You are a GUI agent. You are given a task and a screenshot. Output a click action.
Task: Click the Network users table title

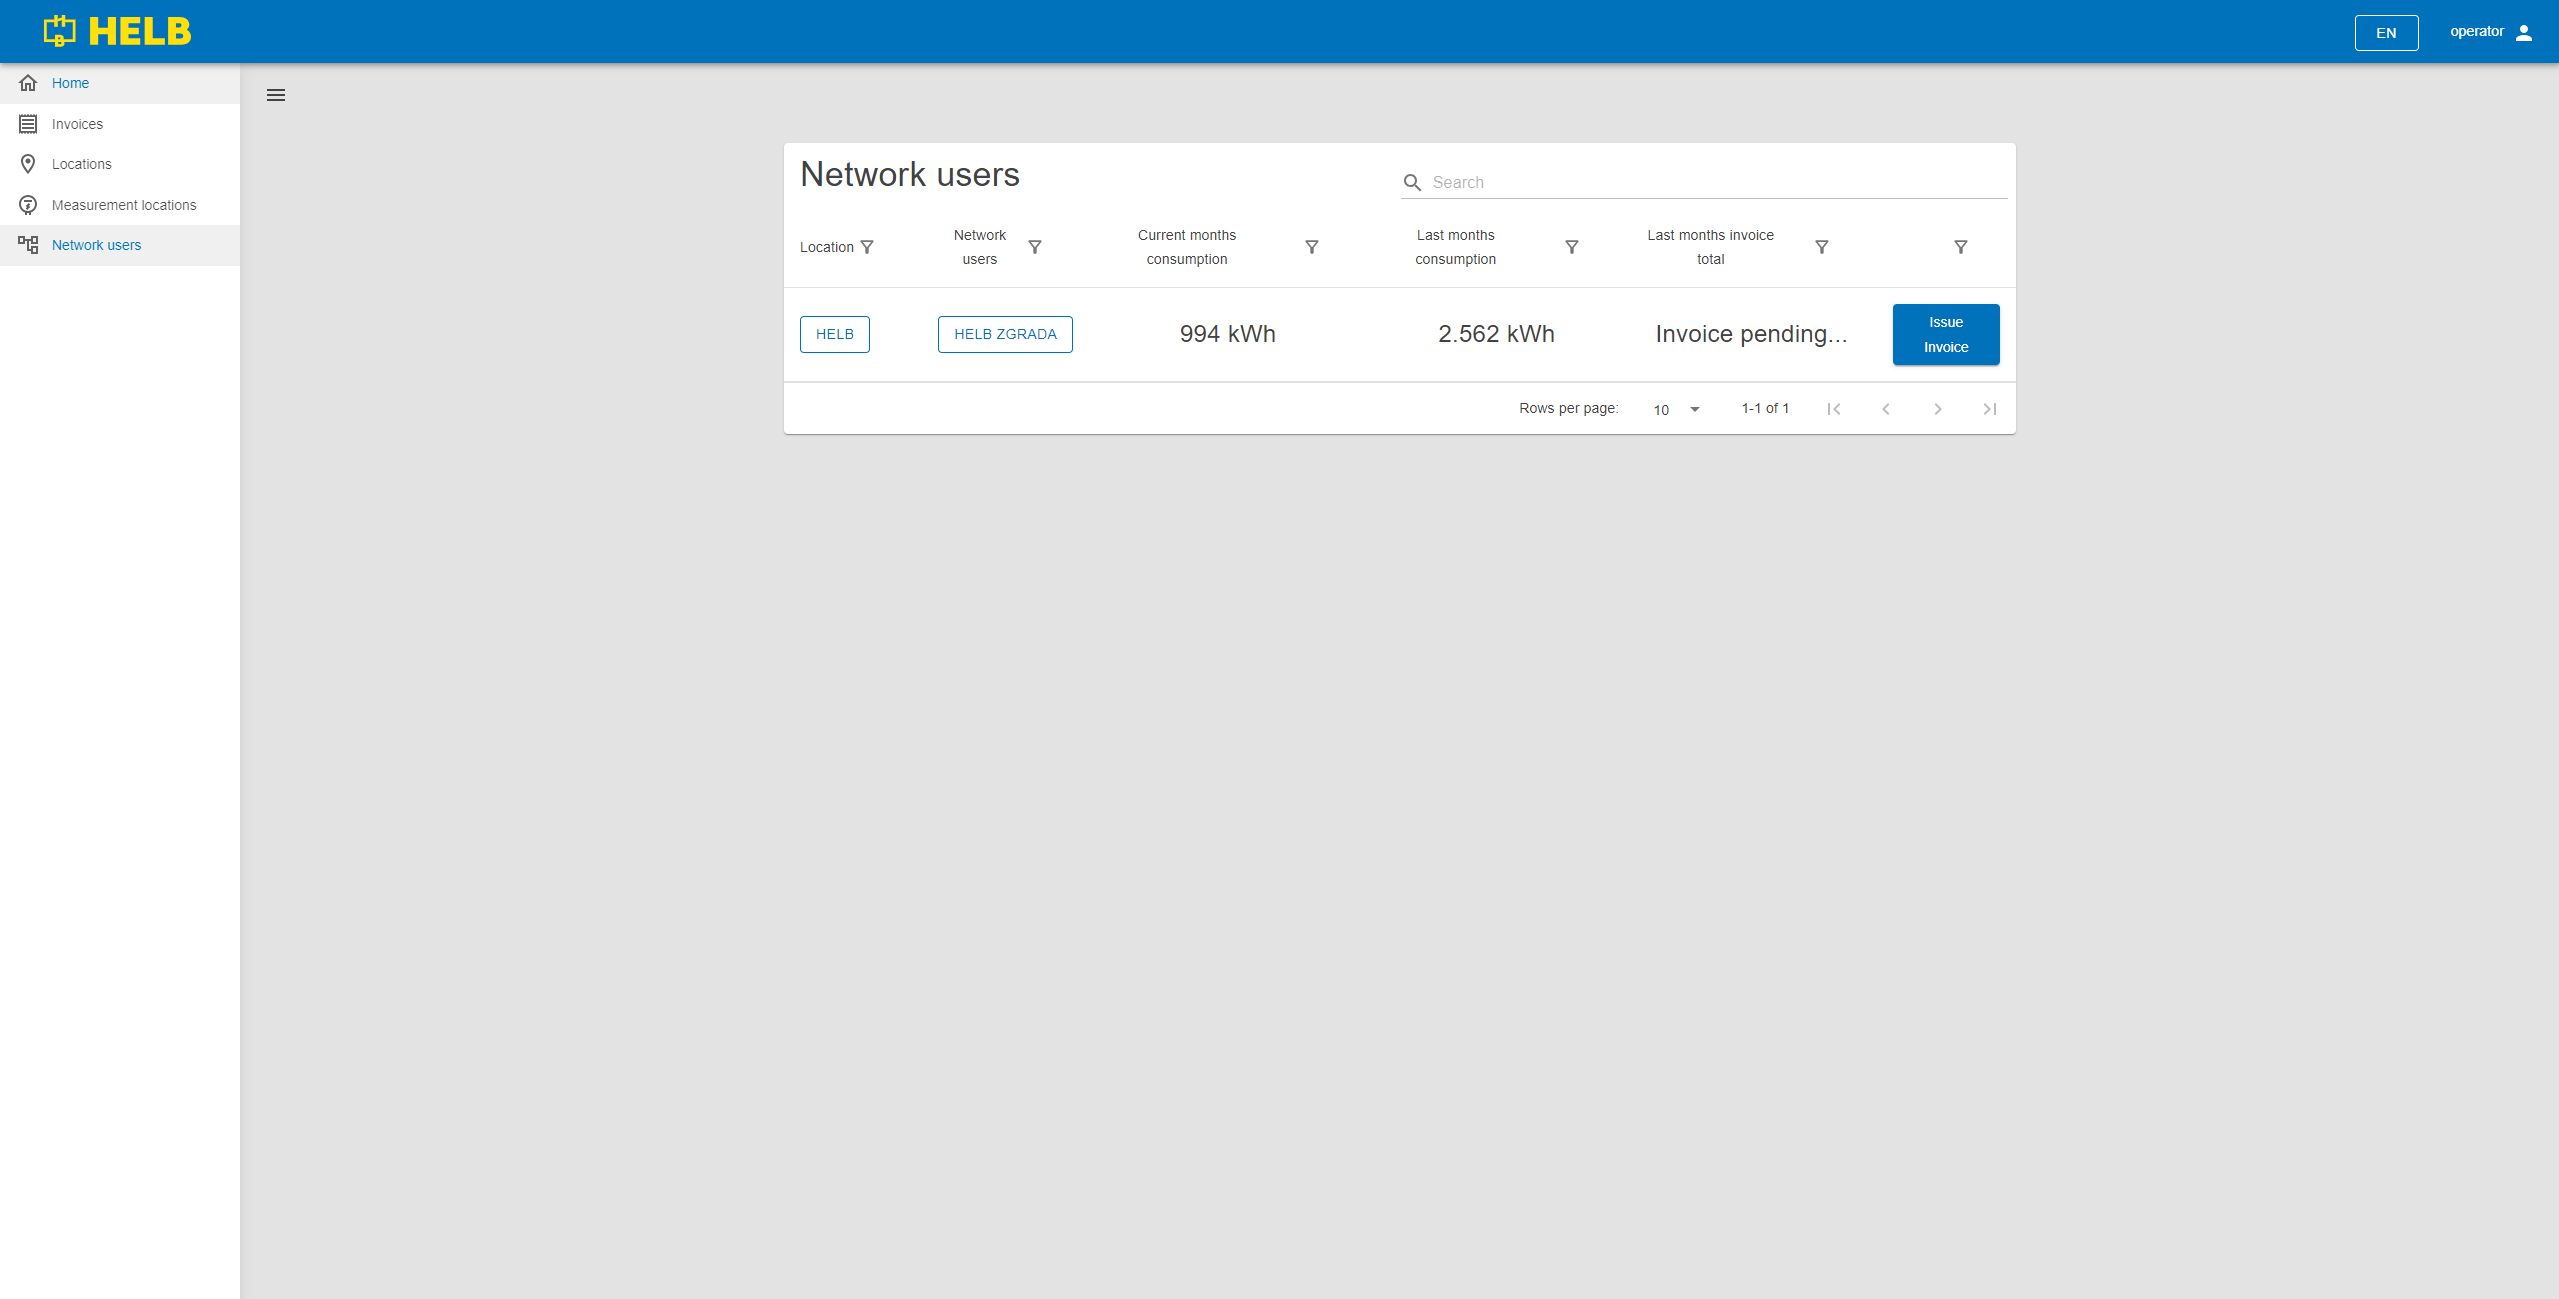click(x=910, y=174)
